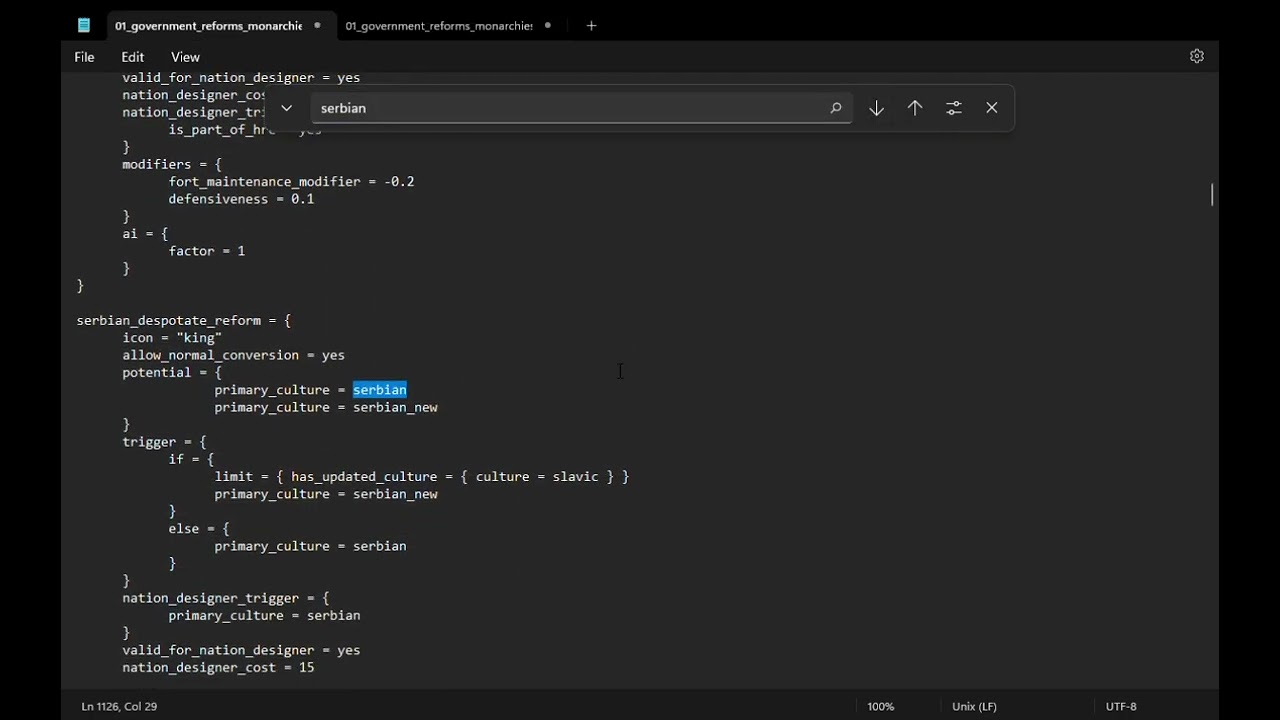Screen dimensions: 1280x720
Task: Click the line icon = "king"
Action: point(172,338)
